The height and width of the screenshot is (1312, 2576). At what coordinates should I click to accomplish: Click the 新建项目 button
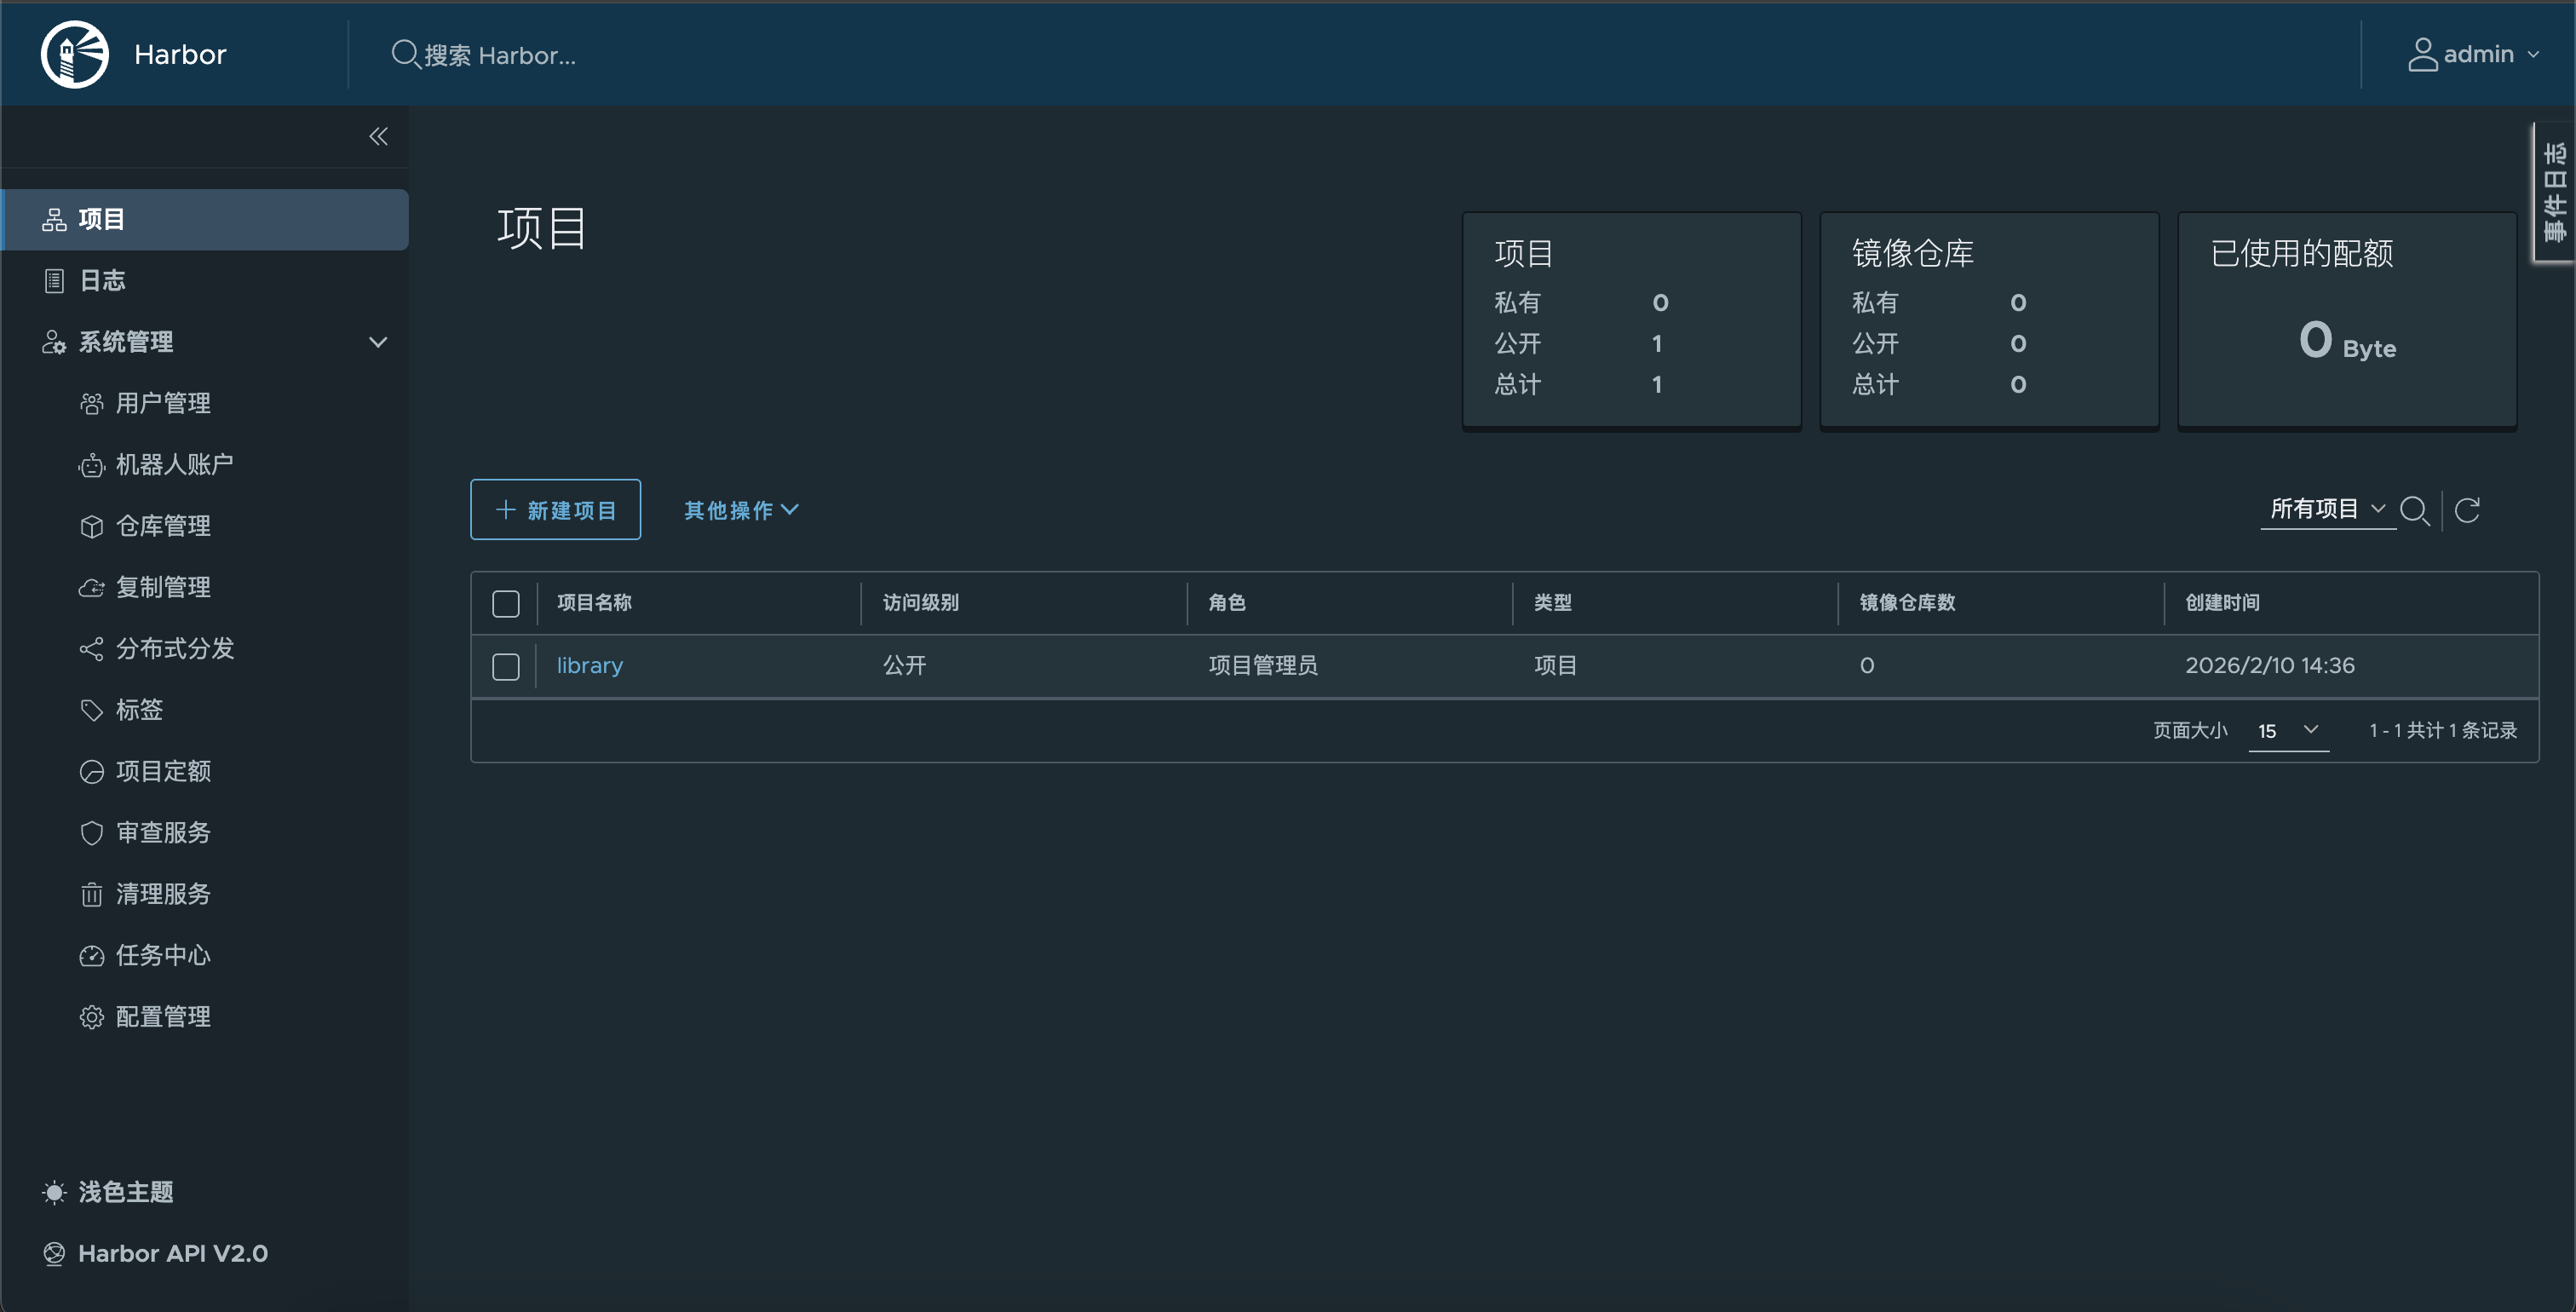point(556,510)
